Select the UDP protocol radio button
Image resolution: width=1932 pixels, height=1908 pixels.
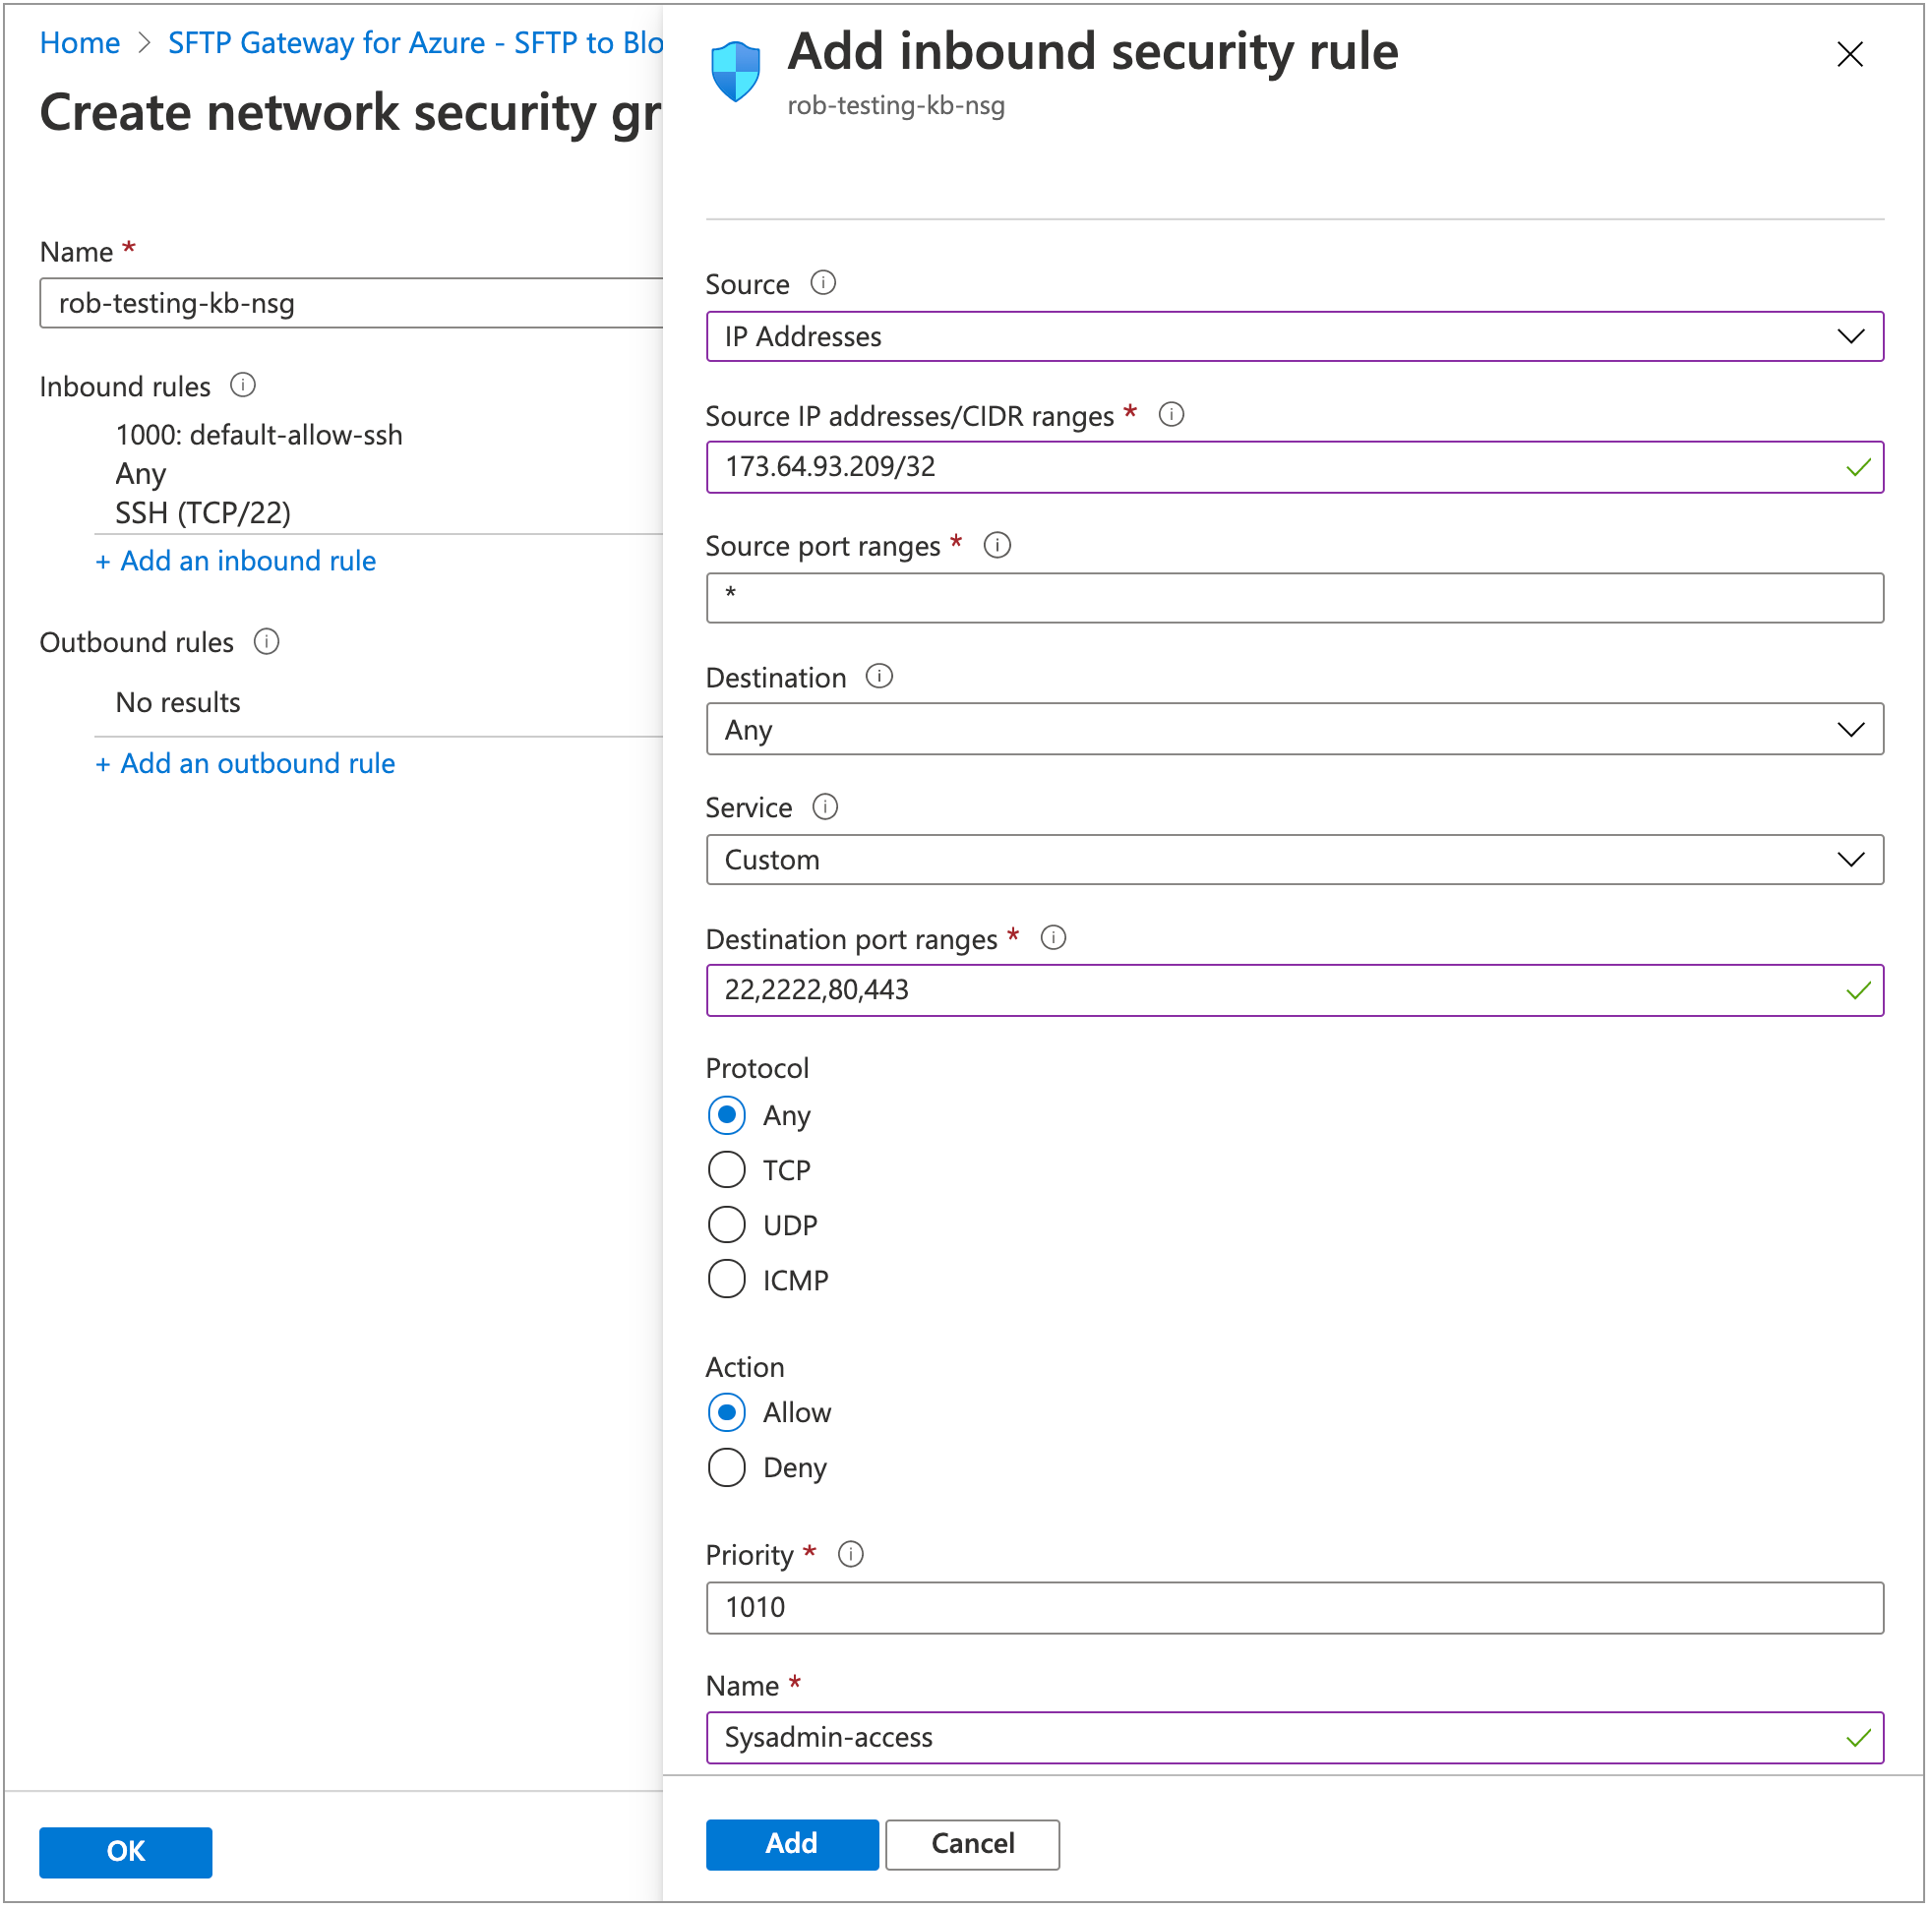pyautogui.click(x=727, y=1225)
